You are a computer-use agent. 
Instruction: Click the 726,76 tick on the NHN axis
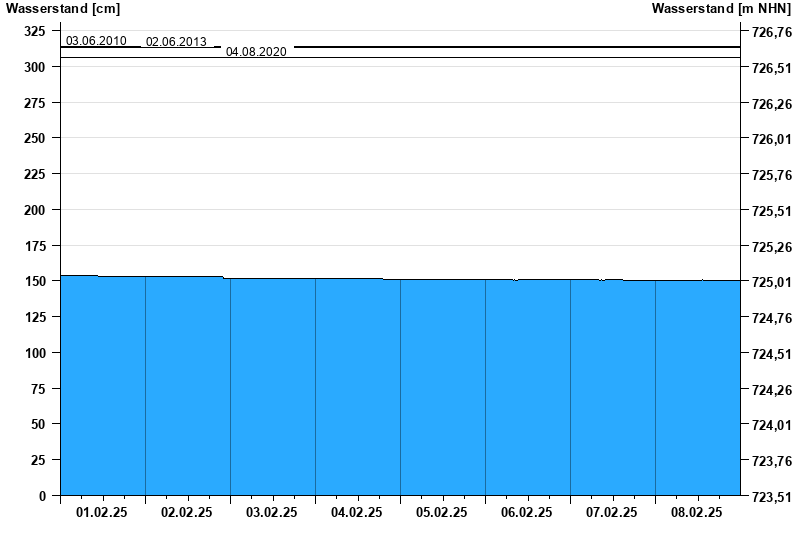[770, 32]
